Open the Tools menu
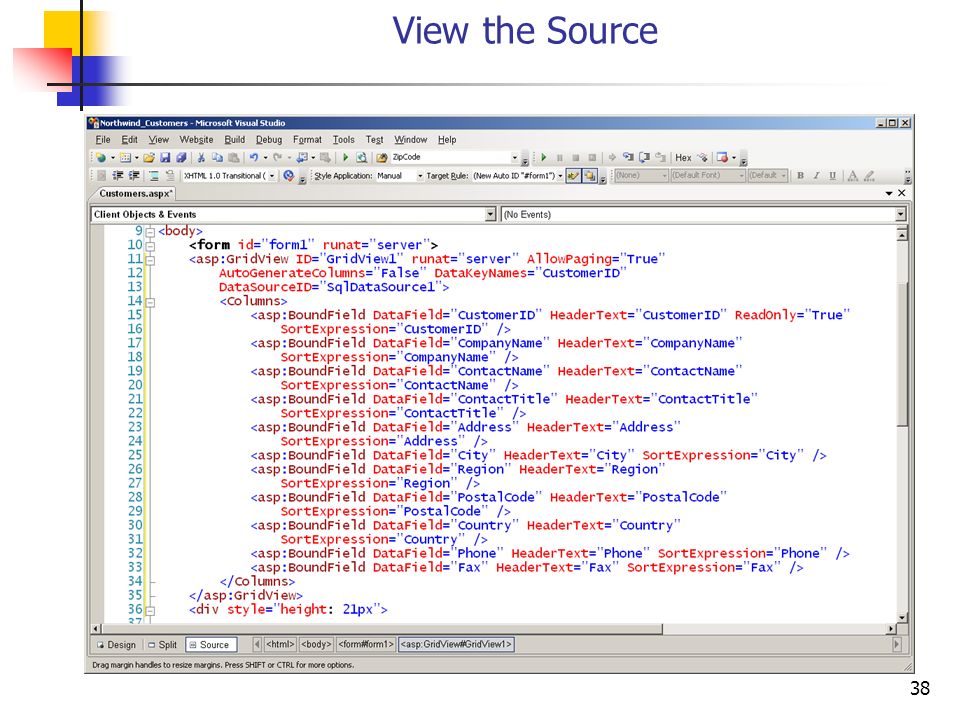Viewport: 960px width, 720px height. [x=343, y=140]
